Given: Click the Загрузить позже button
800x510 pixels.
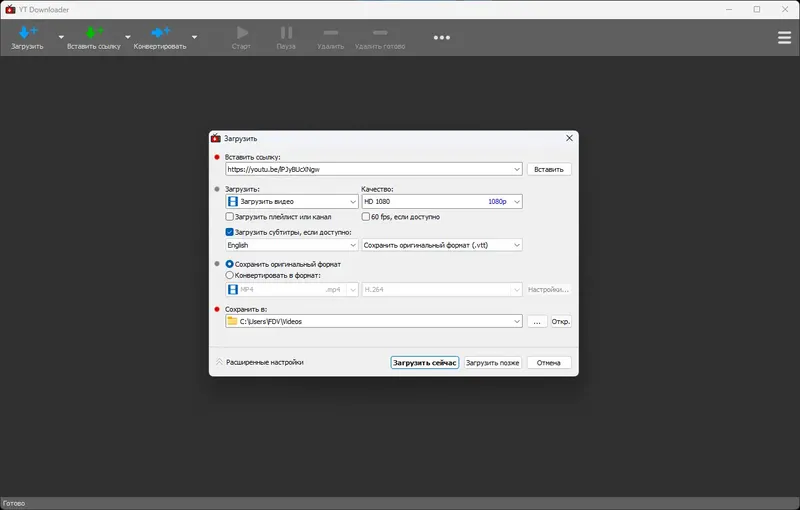Looking at the screenshot, I should (x=492, y=363).
